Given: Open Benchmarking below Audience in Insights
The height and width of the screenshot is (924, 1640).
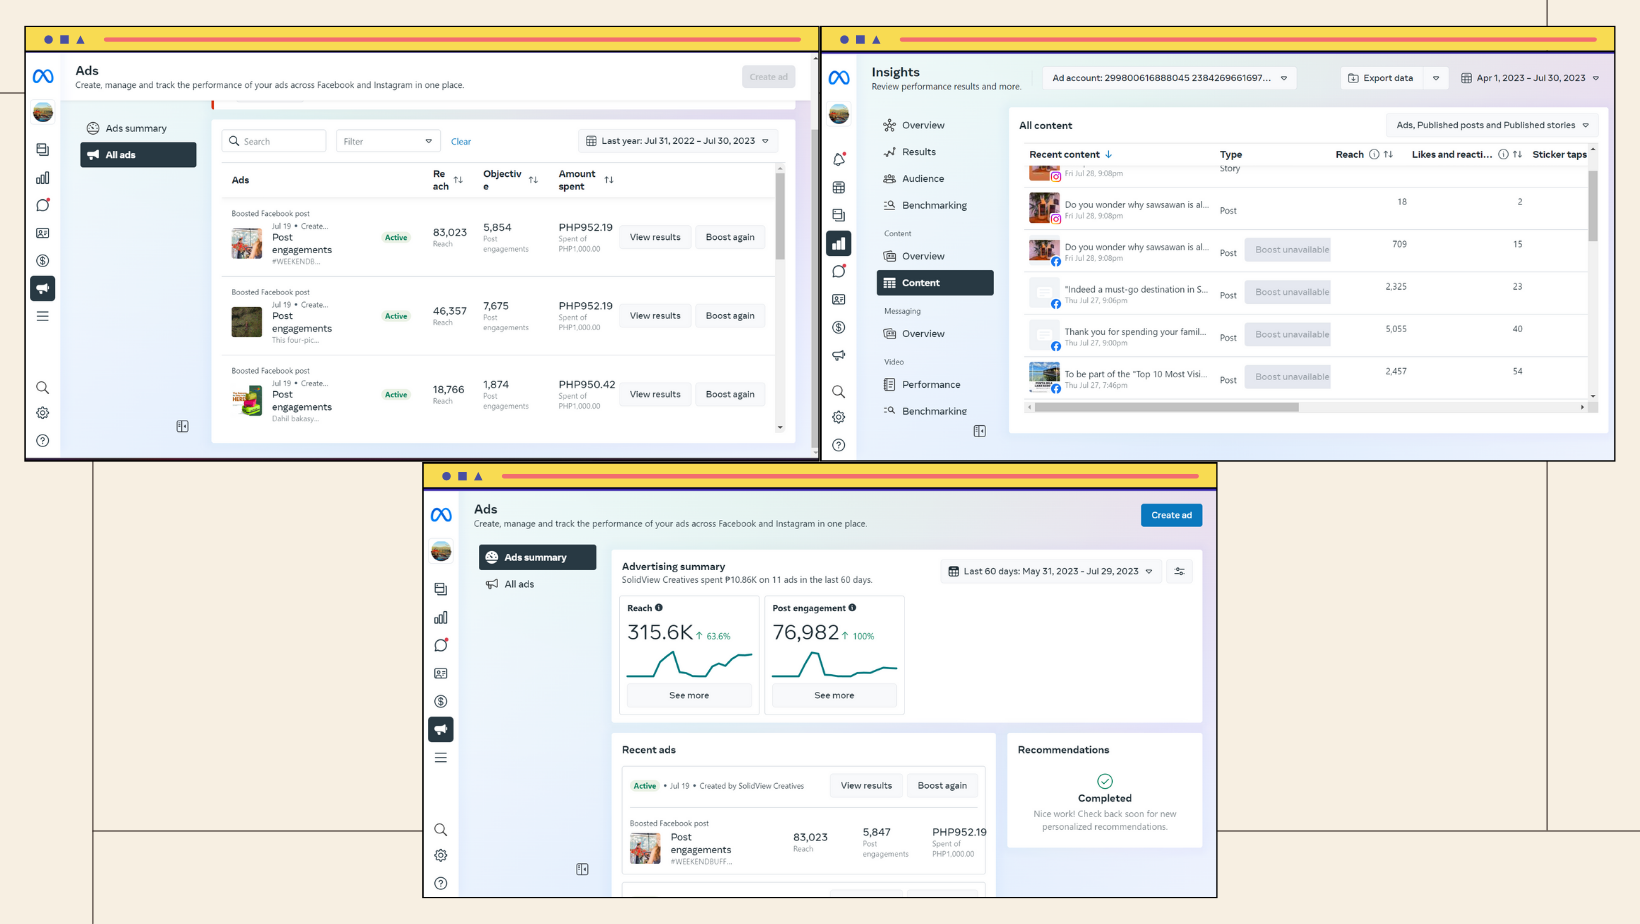Looking at the screenshot, I should [x=934, y=206].
